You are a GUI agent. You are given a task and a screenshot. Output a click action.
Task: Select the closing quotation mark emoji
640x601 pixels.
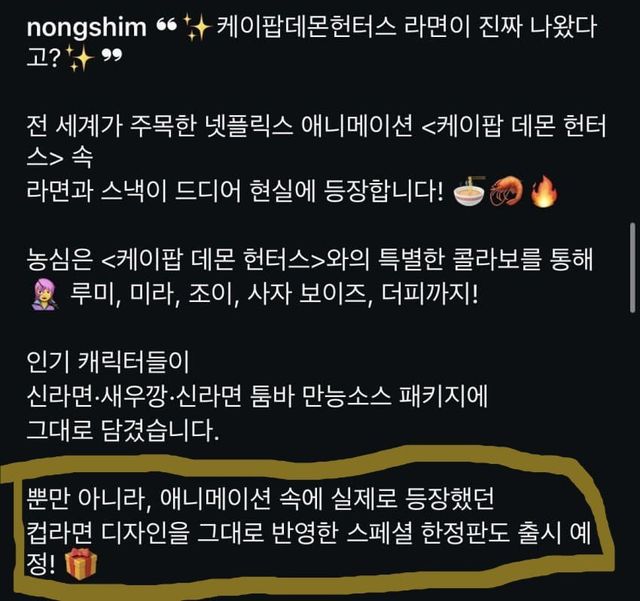click(111, 57)
